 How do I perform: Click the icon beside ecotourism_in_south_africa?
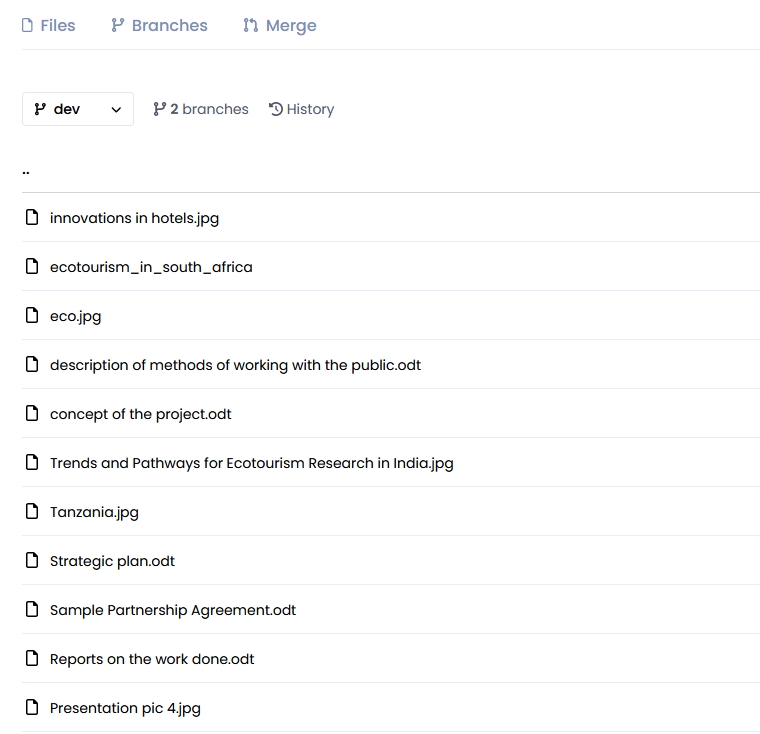pyautogui.click(x=32, y=267)
